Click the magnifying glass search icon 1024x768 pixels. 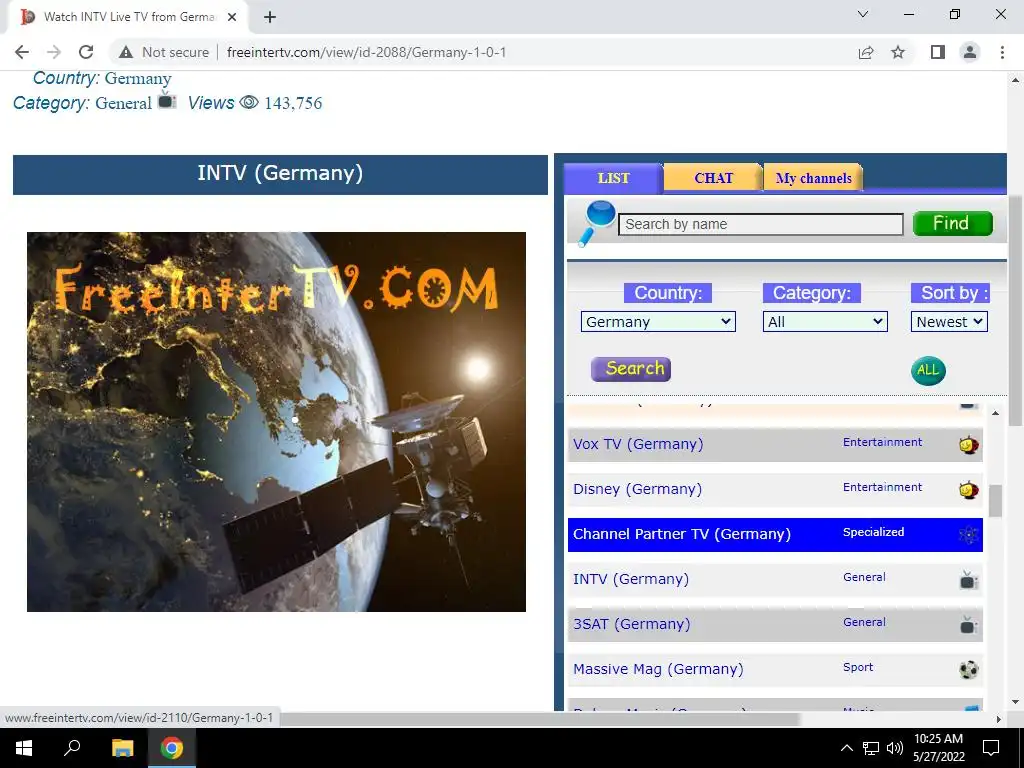[597, 223]
